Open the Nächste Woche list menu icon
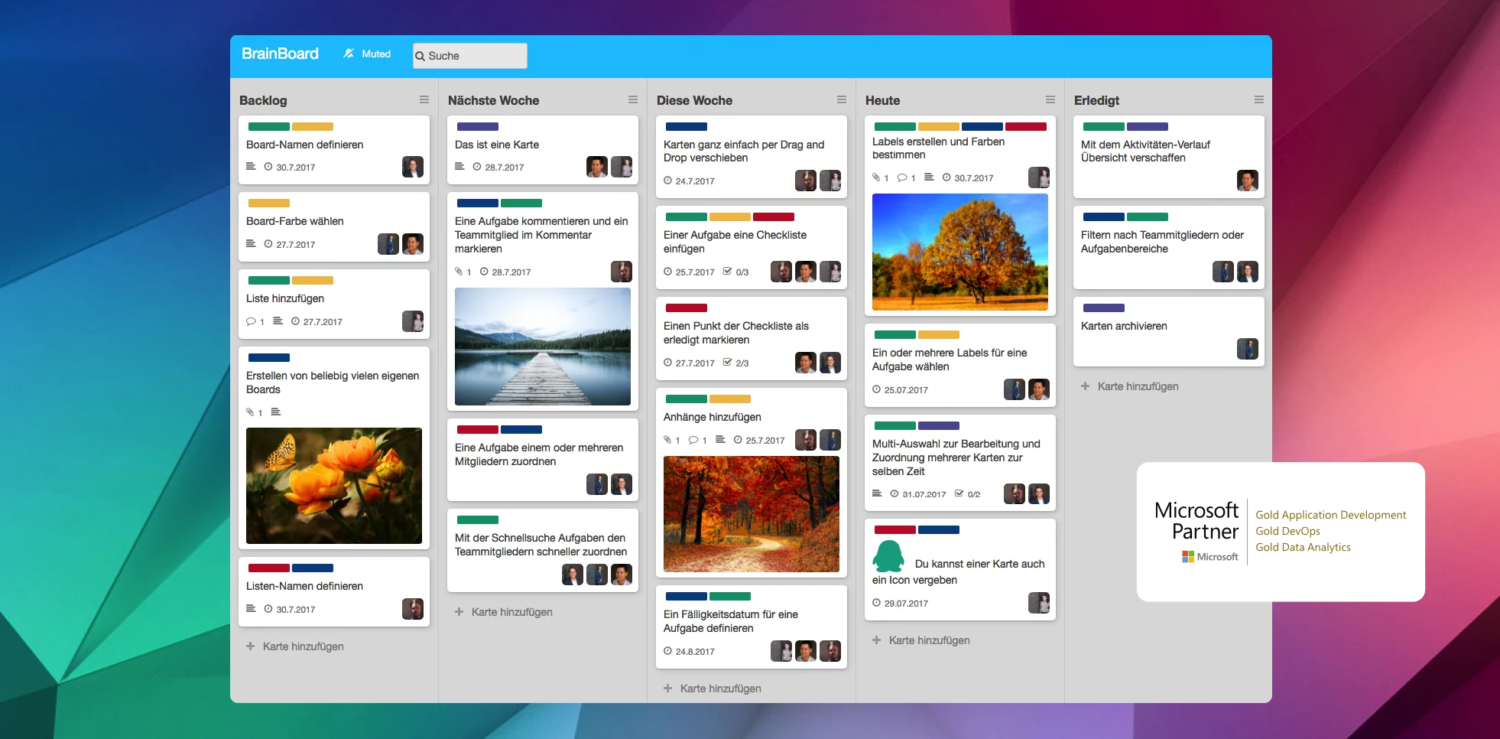Screen dimensions: 1500x739 click(x=633, y=100)
